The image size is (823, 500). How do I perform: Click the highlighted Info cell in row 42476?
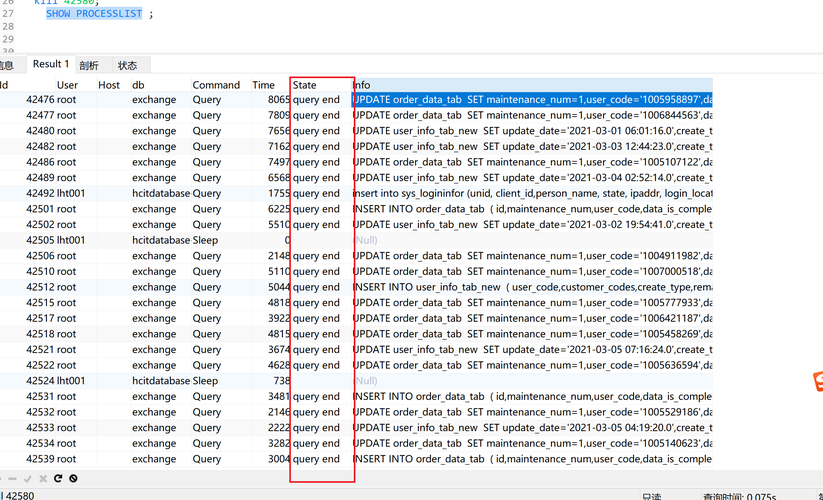pos(532,100)
